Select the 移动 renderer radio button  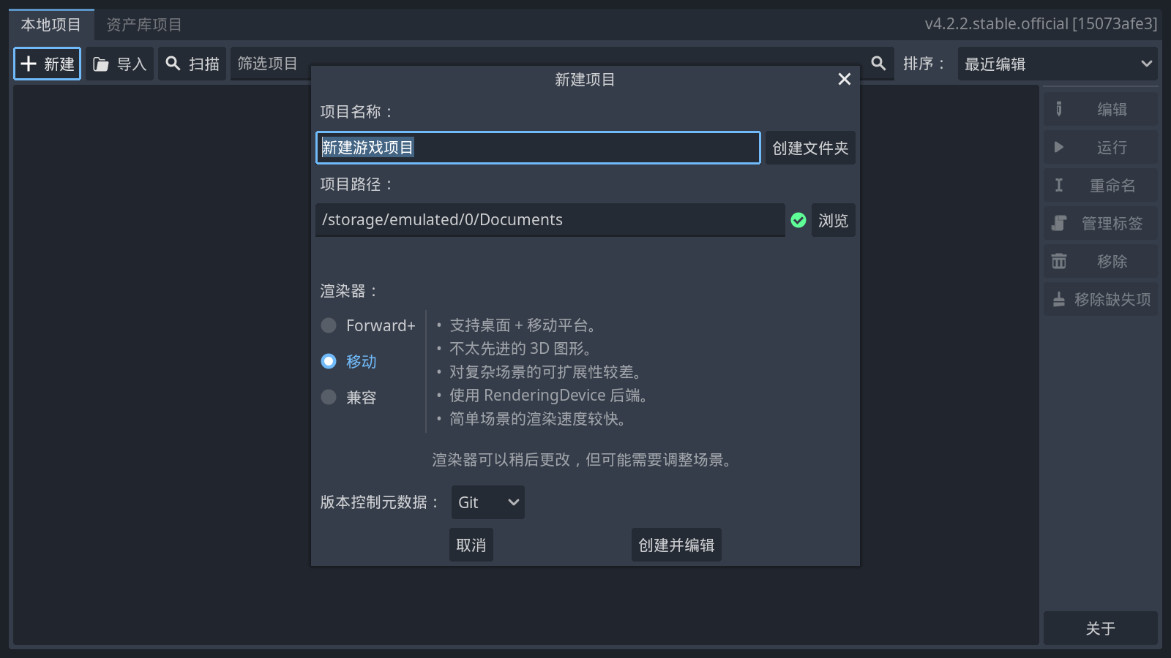coord(328,361)
